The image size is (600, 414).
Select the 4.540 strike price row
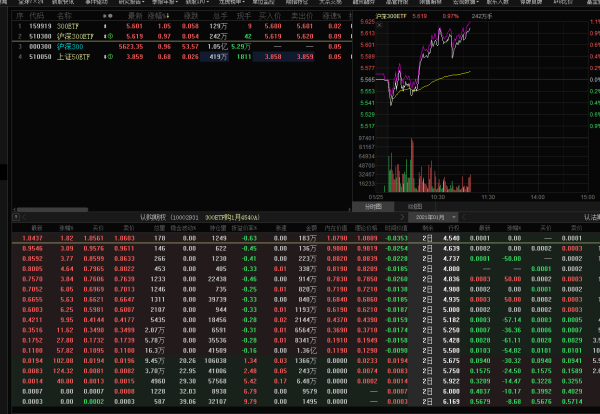[x=453, y=239]
